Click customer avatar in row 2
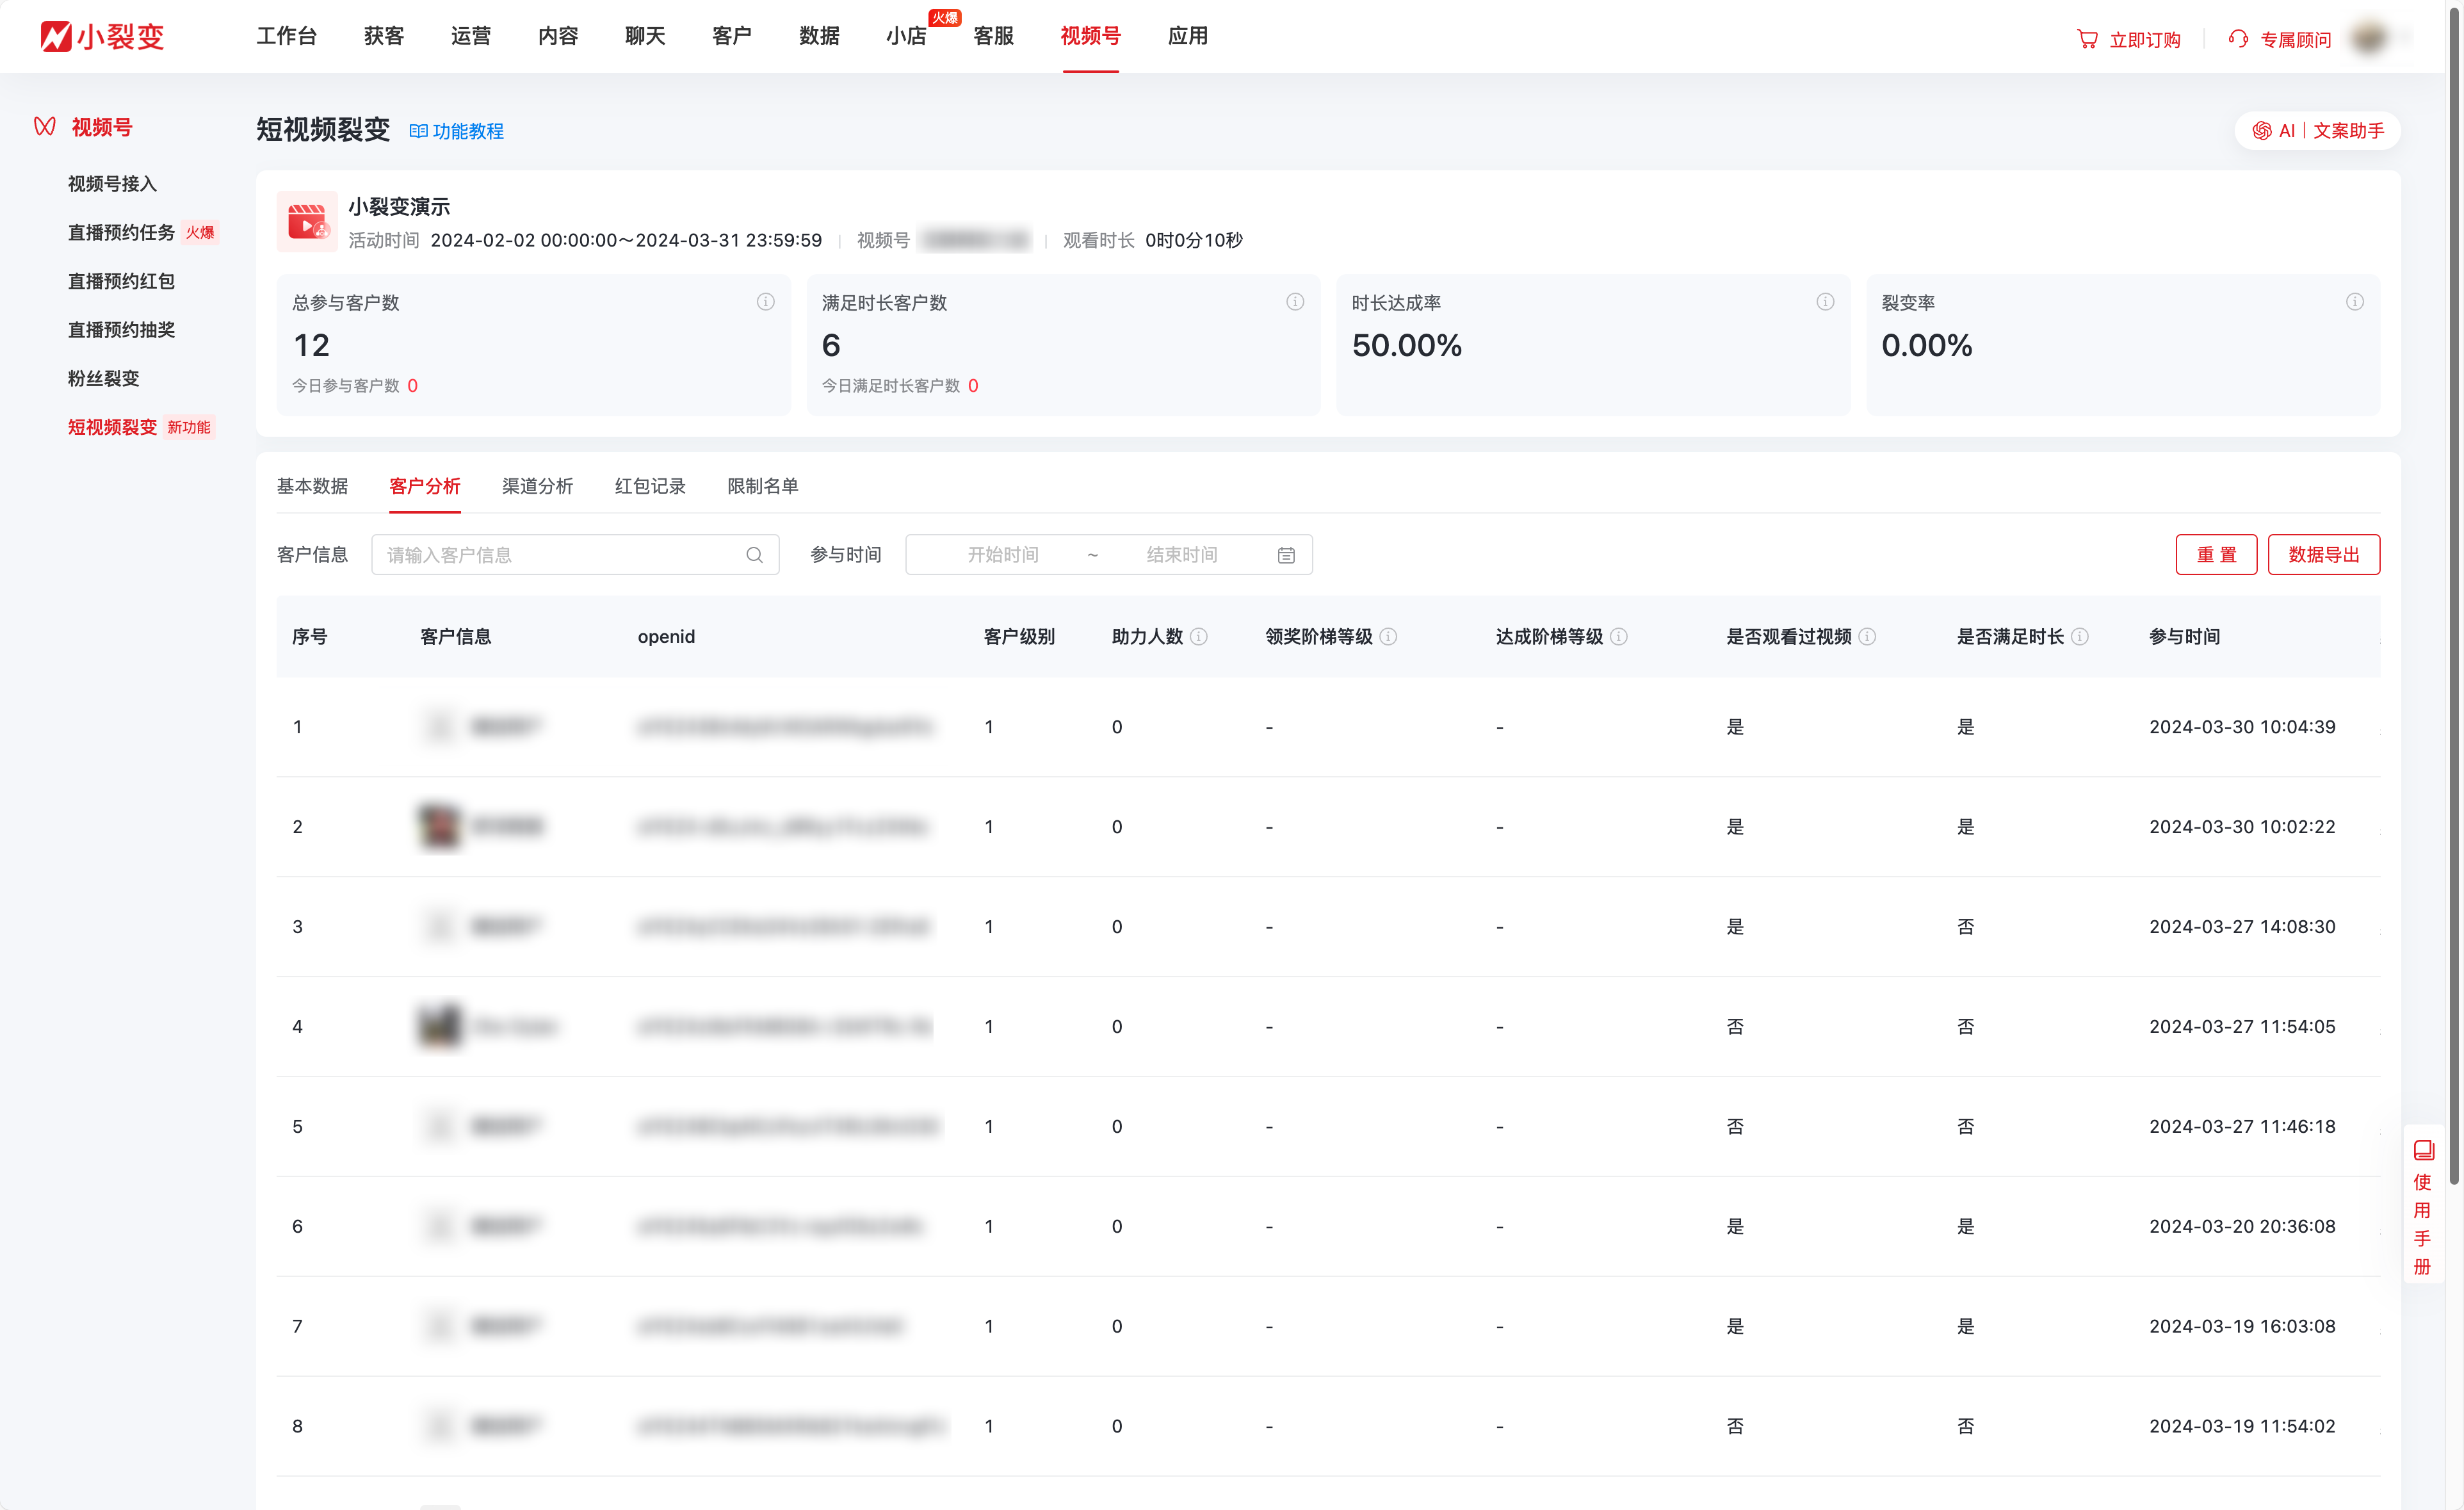The image size is (2464, 1510). pyautogui.click(x=439, y=826)
